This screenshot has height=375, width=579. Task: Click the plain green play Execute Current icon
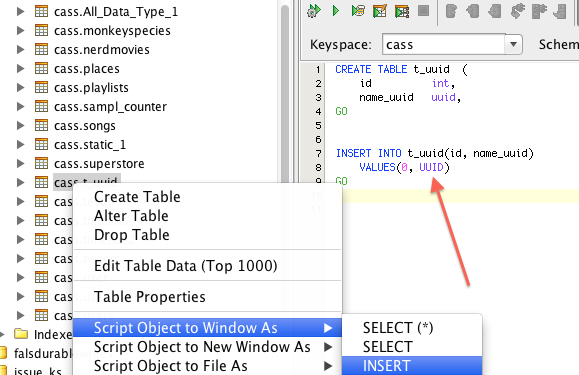click(x=336, y=11)
